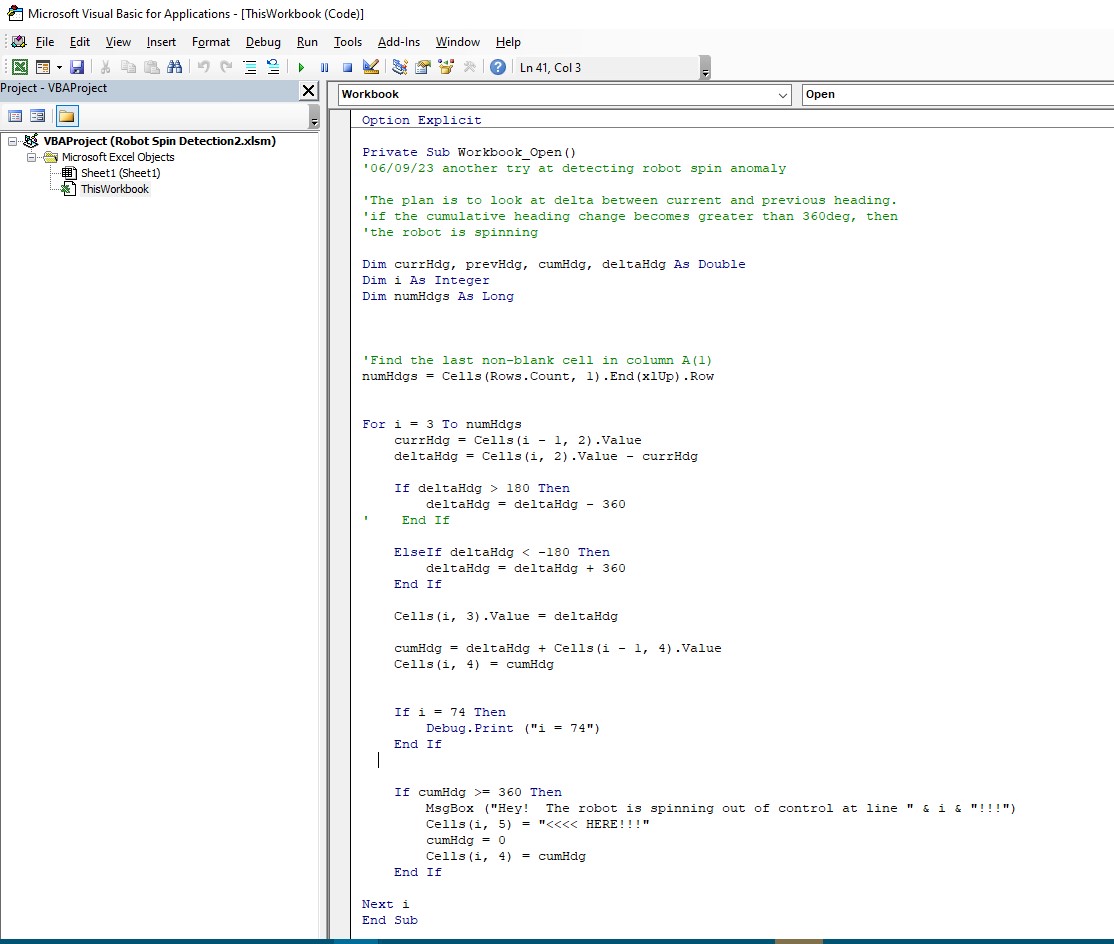Open the Insert object dropdown arrow
1114x944 pixels.
tap(59, 67)
